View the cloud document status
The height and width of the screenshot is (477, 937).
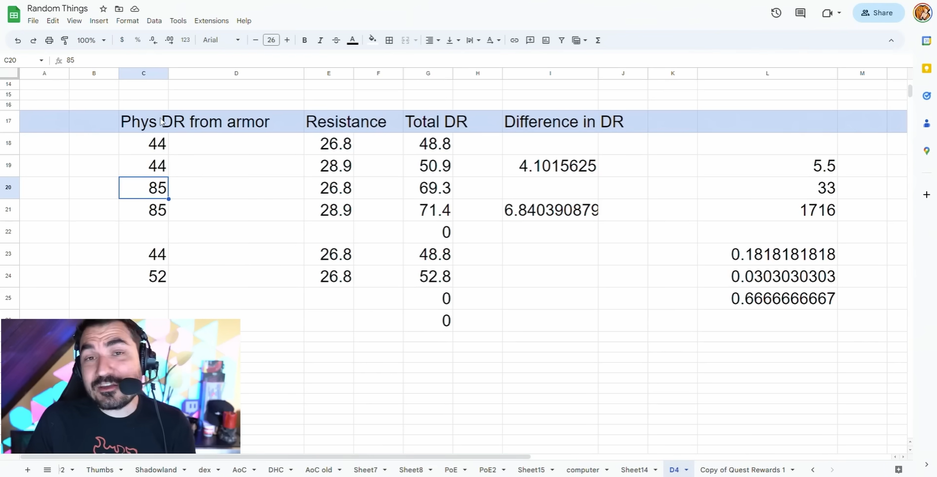point(135,9)
